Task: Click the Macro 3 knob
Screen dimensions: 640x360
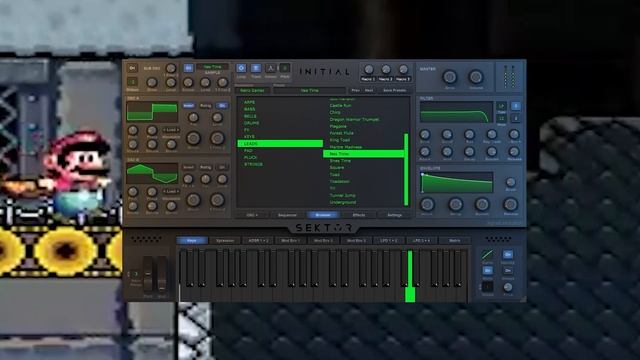Action: (x=403, y=69)
